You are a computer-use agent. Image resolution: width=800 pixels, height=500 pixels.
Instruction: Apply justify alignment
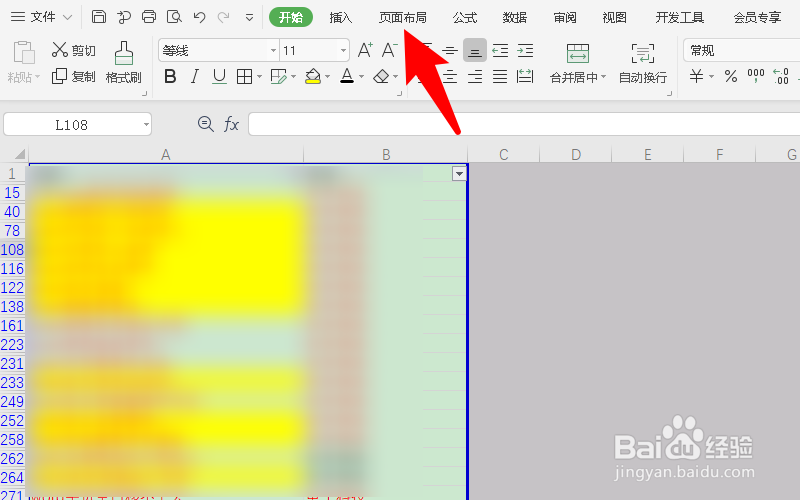[500, 77]
